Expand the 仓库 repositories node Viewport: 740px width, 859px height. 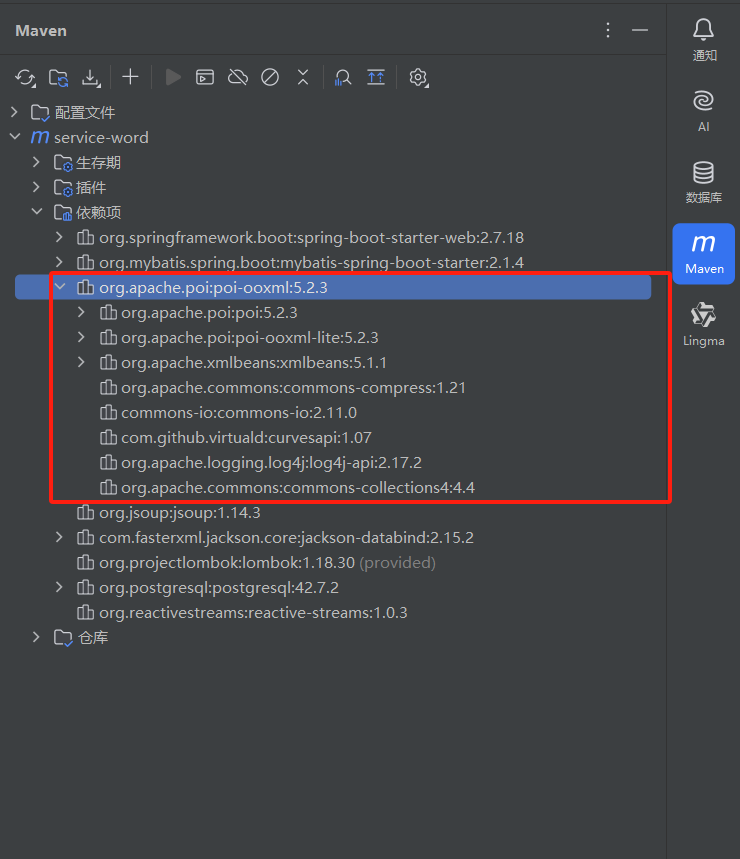pos(37,637)
